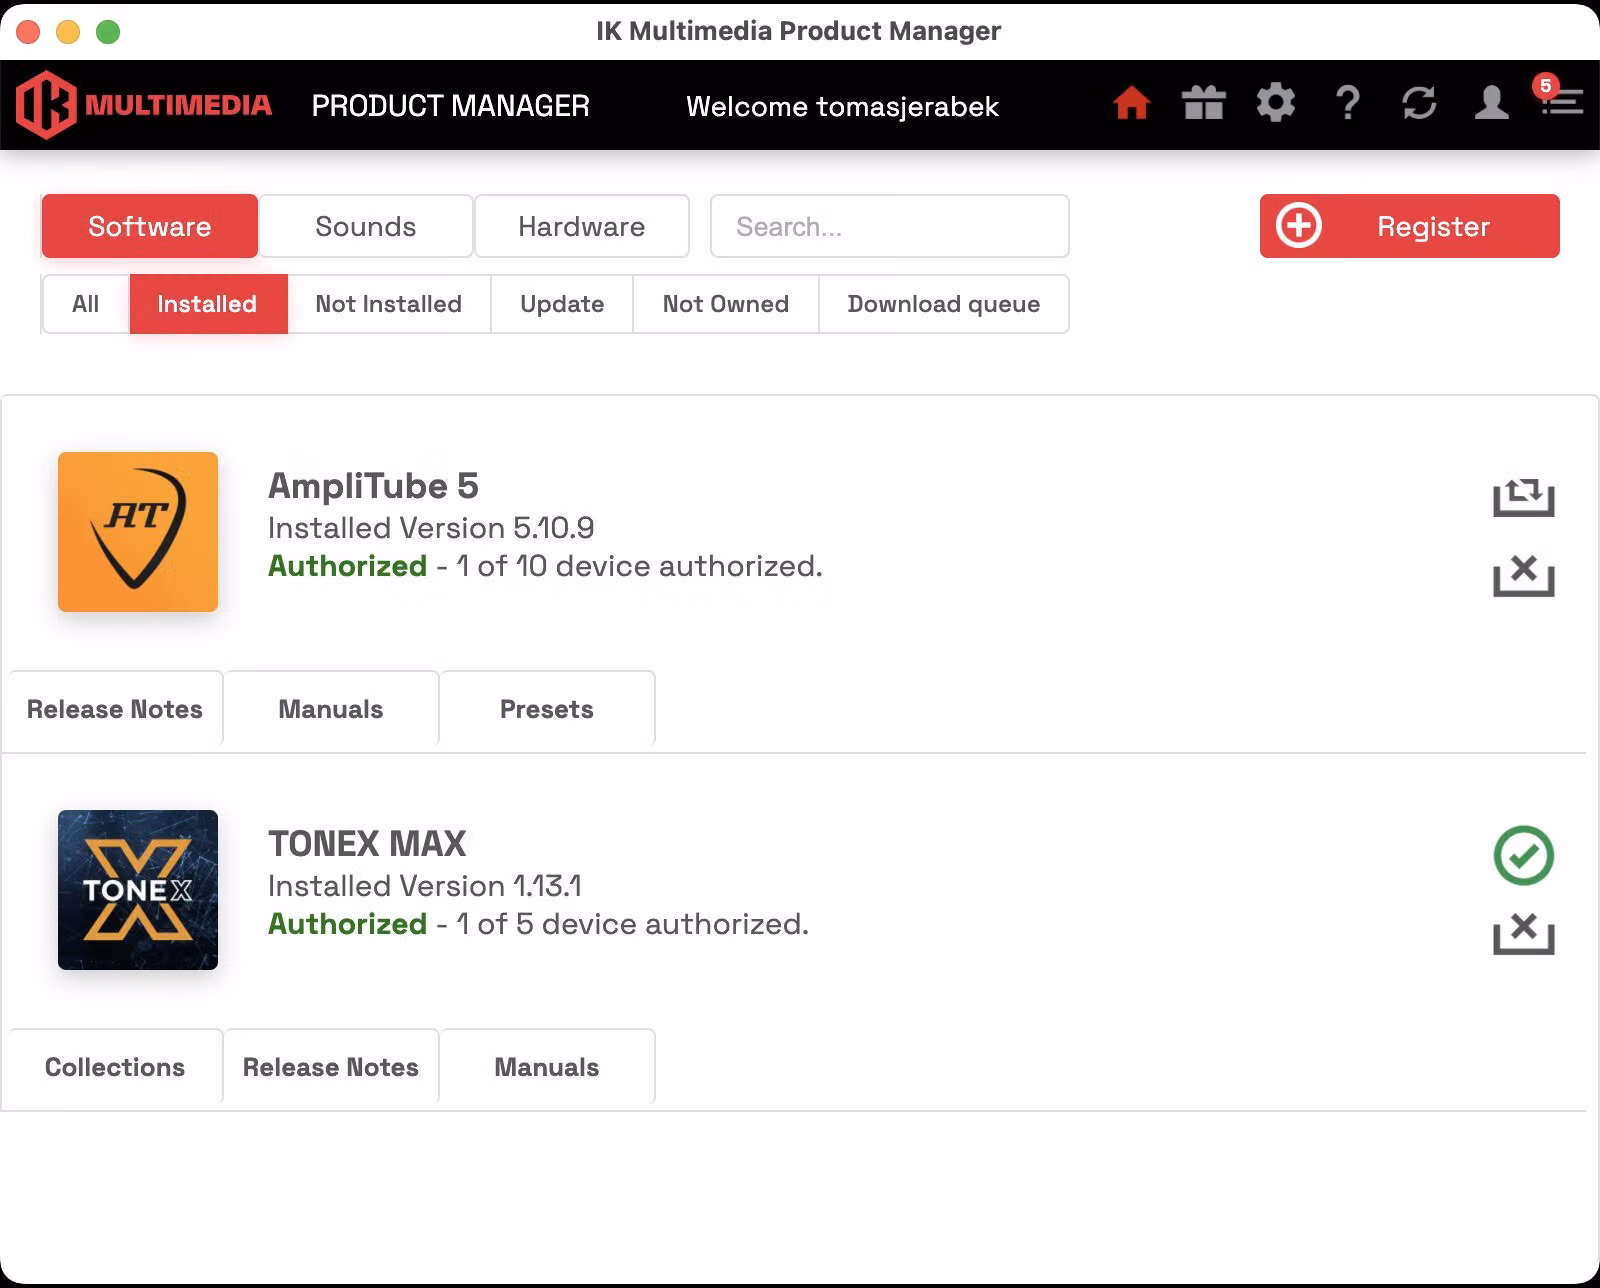Switch to the Sounds tab
This screenshot has height=1288, width=1600.
pyautogui.click(x=366, y=226)
